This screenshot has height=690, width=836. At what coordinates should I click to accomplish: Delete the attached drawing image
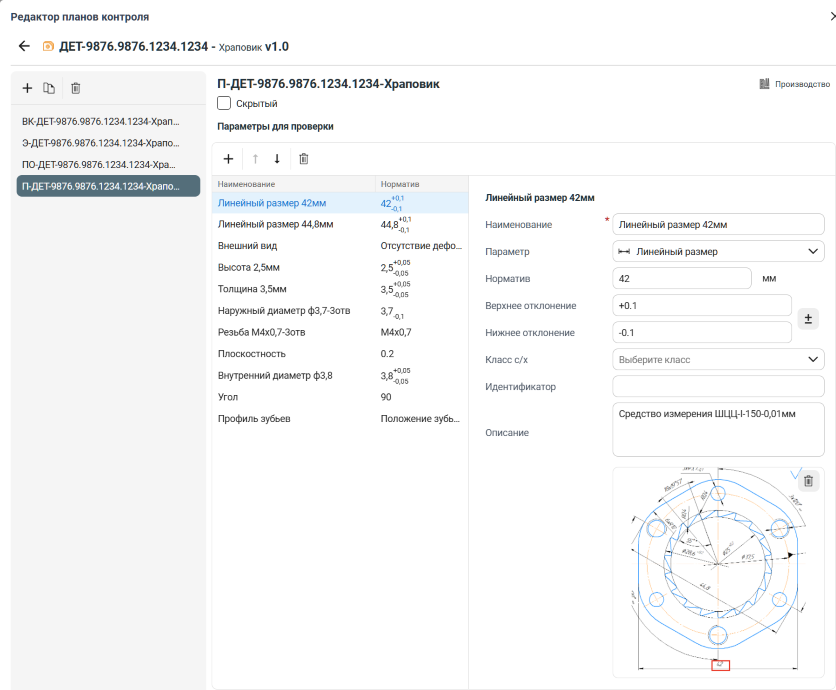tap(808, 481)
